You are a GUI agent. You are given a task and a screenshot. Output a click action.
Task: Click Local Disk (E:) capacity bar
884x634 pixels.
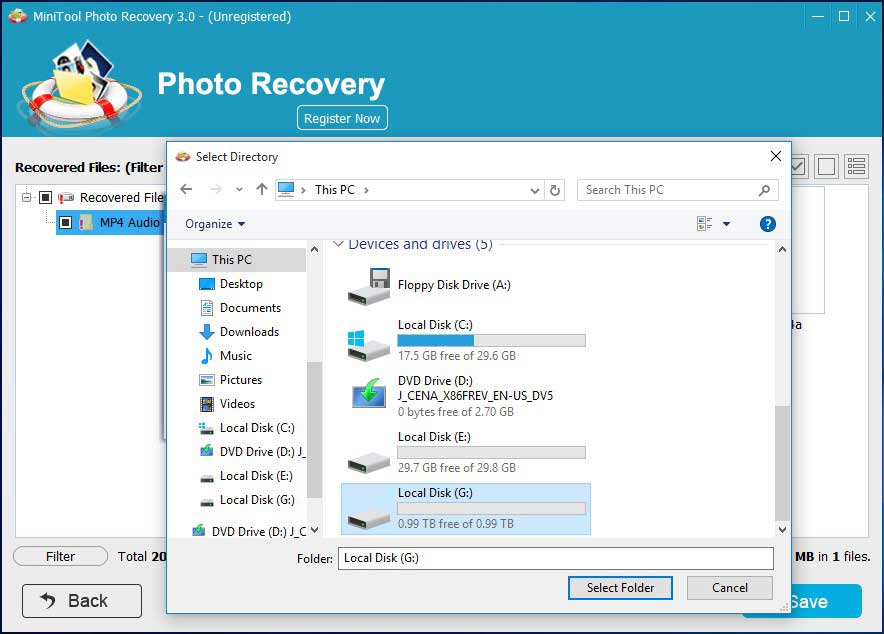pos(491,453)
